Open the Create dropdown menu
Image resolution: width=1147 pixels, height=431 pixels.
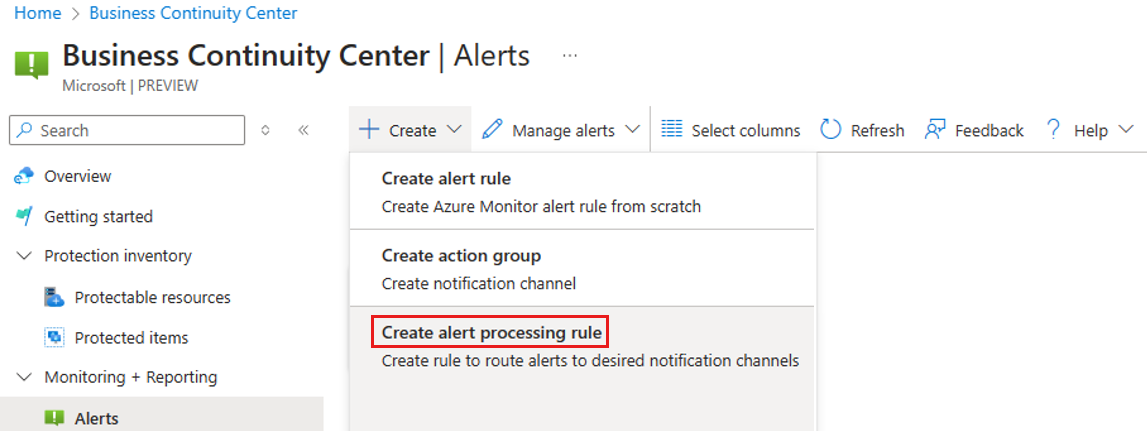tap(411, 130)
